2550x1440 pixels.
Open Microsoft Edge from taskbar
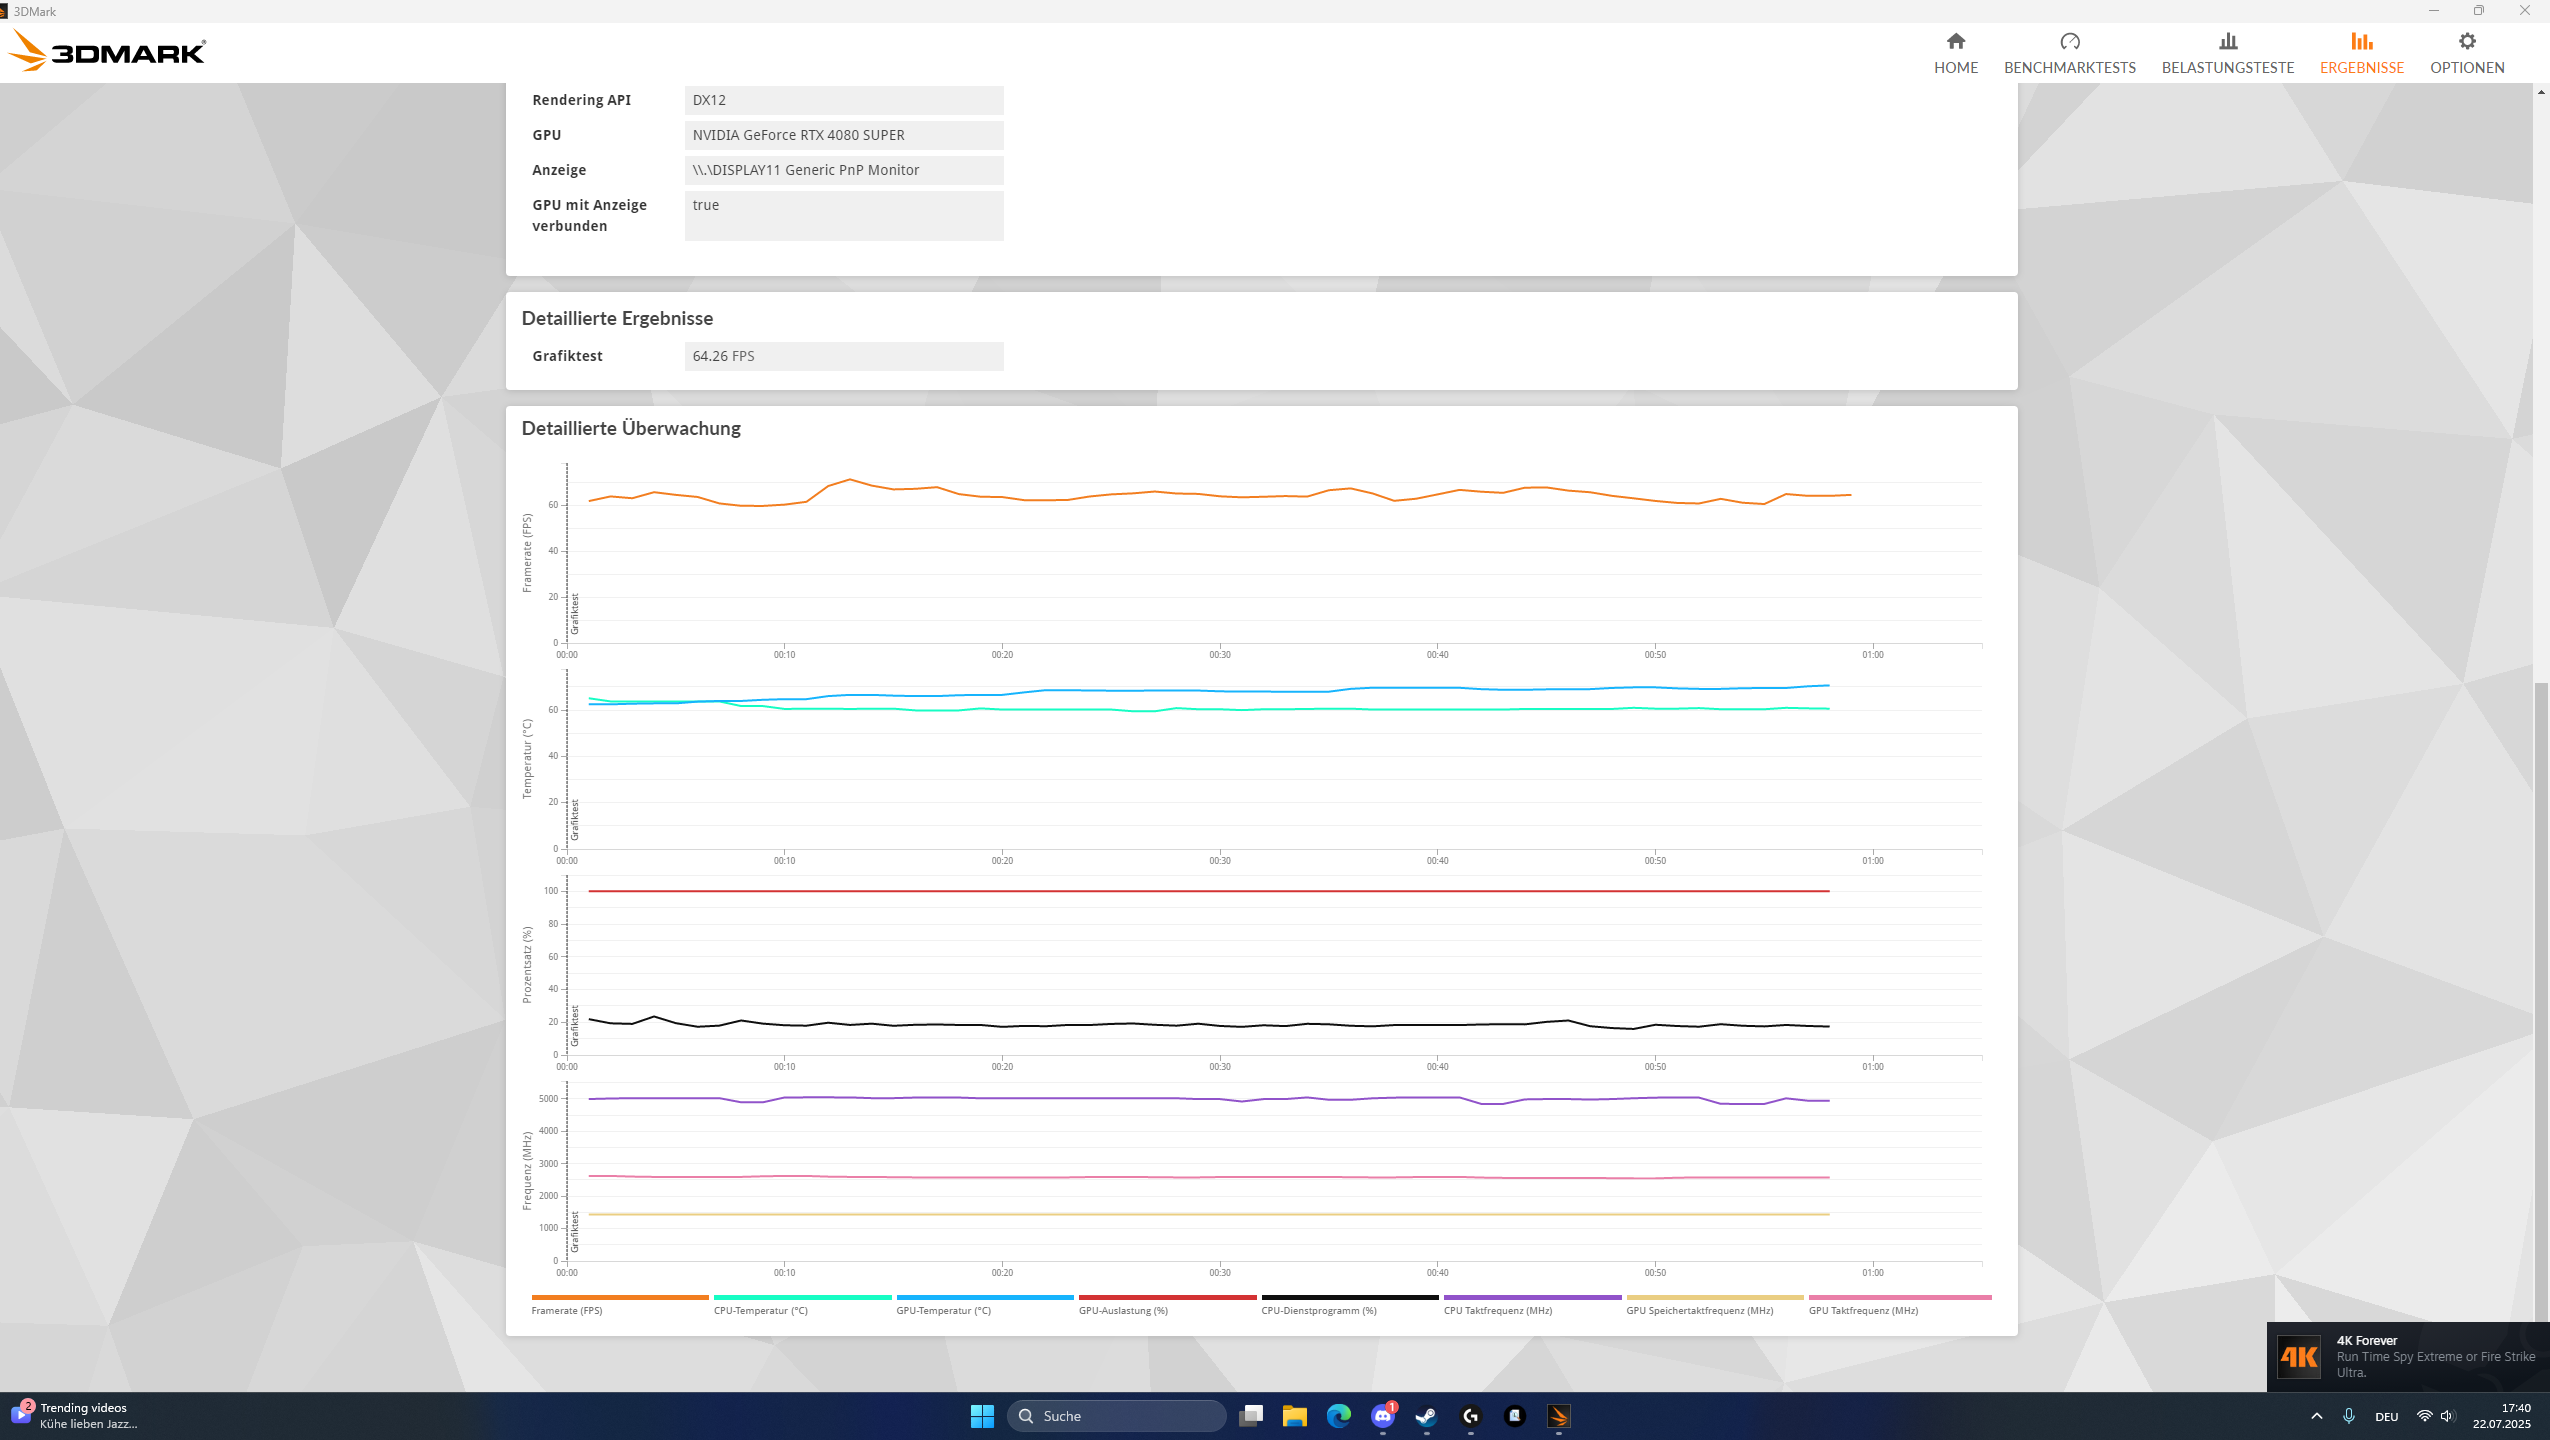(x=1338, y=1416)
